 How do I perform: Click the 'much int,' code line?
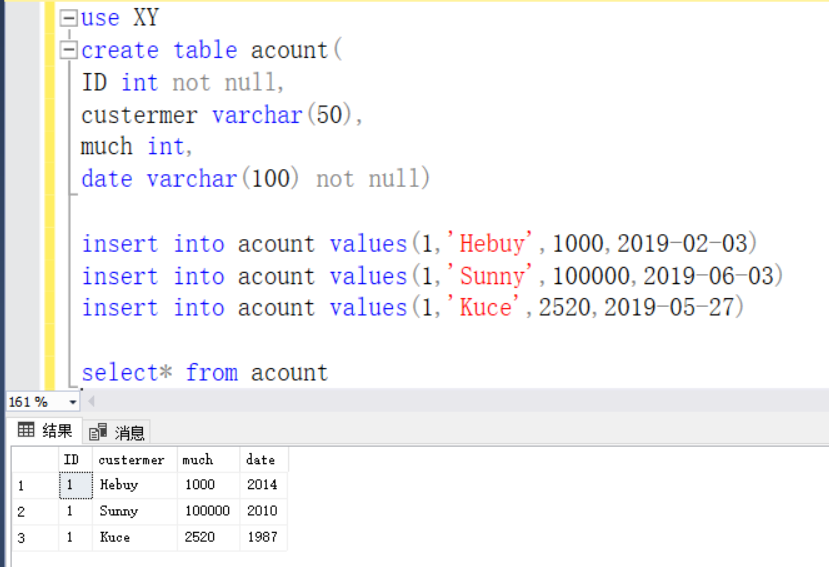[x=136, y=147]
